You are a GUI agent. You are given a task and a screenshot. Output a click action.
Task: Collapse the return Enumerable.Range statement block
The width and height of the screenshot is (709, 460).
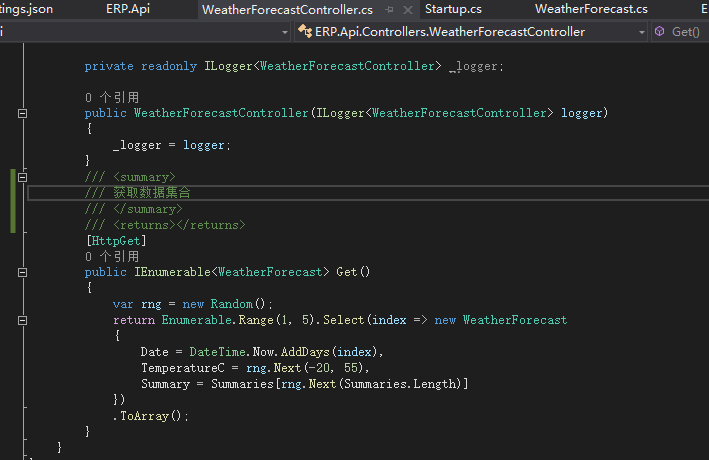[22, 320]
